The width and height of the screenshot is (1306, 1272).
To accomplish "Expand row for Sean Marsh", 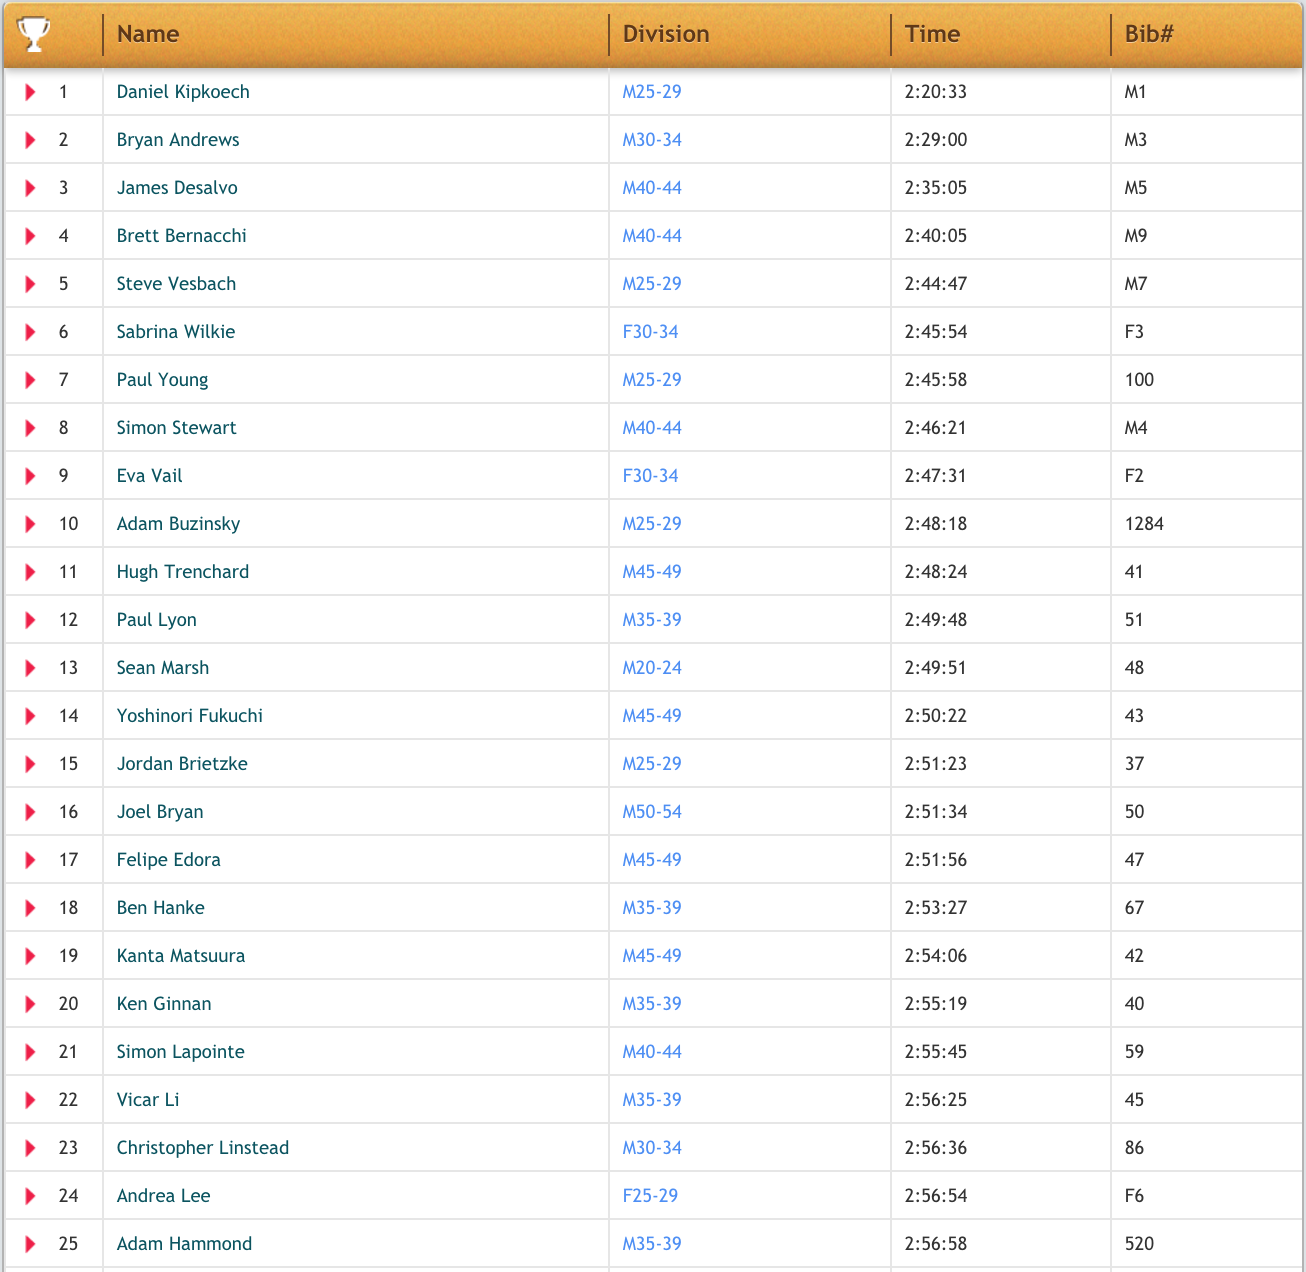I will (x=31, y=668).
